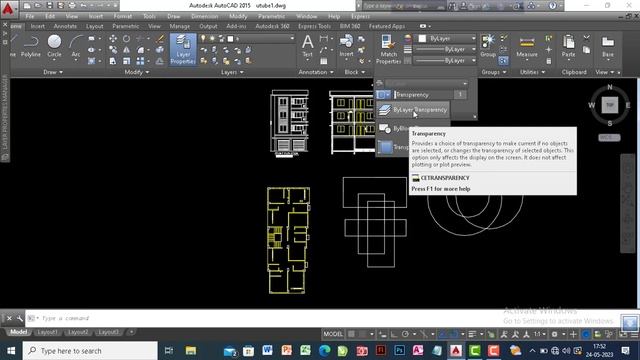Click the Match Properties tool
640x360 pixels.
click(x=388, y=49)
